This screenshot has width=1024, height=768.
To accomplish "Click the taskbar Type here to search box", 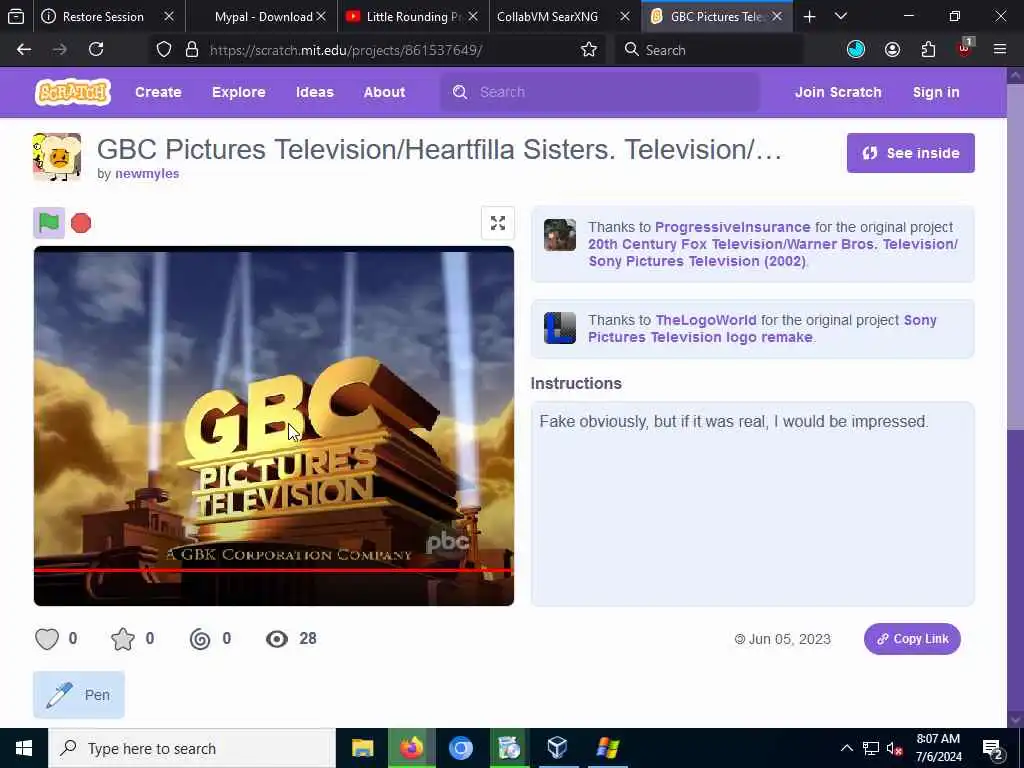I will pos(192,748).
